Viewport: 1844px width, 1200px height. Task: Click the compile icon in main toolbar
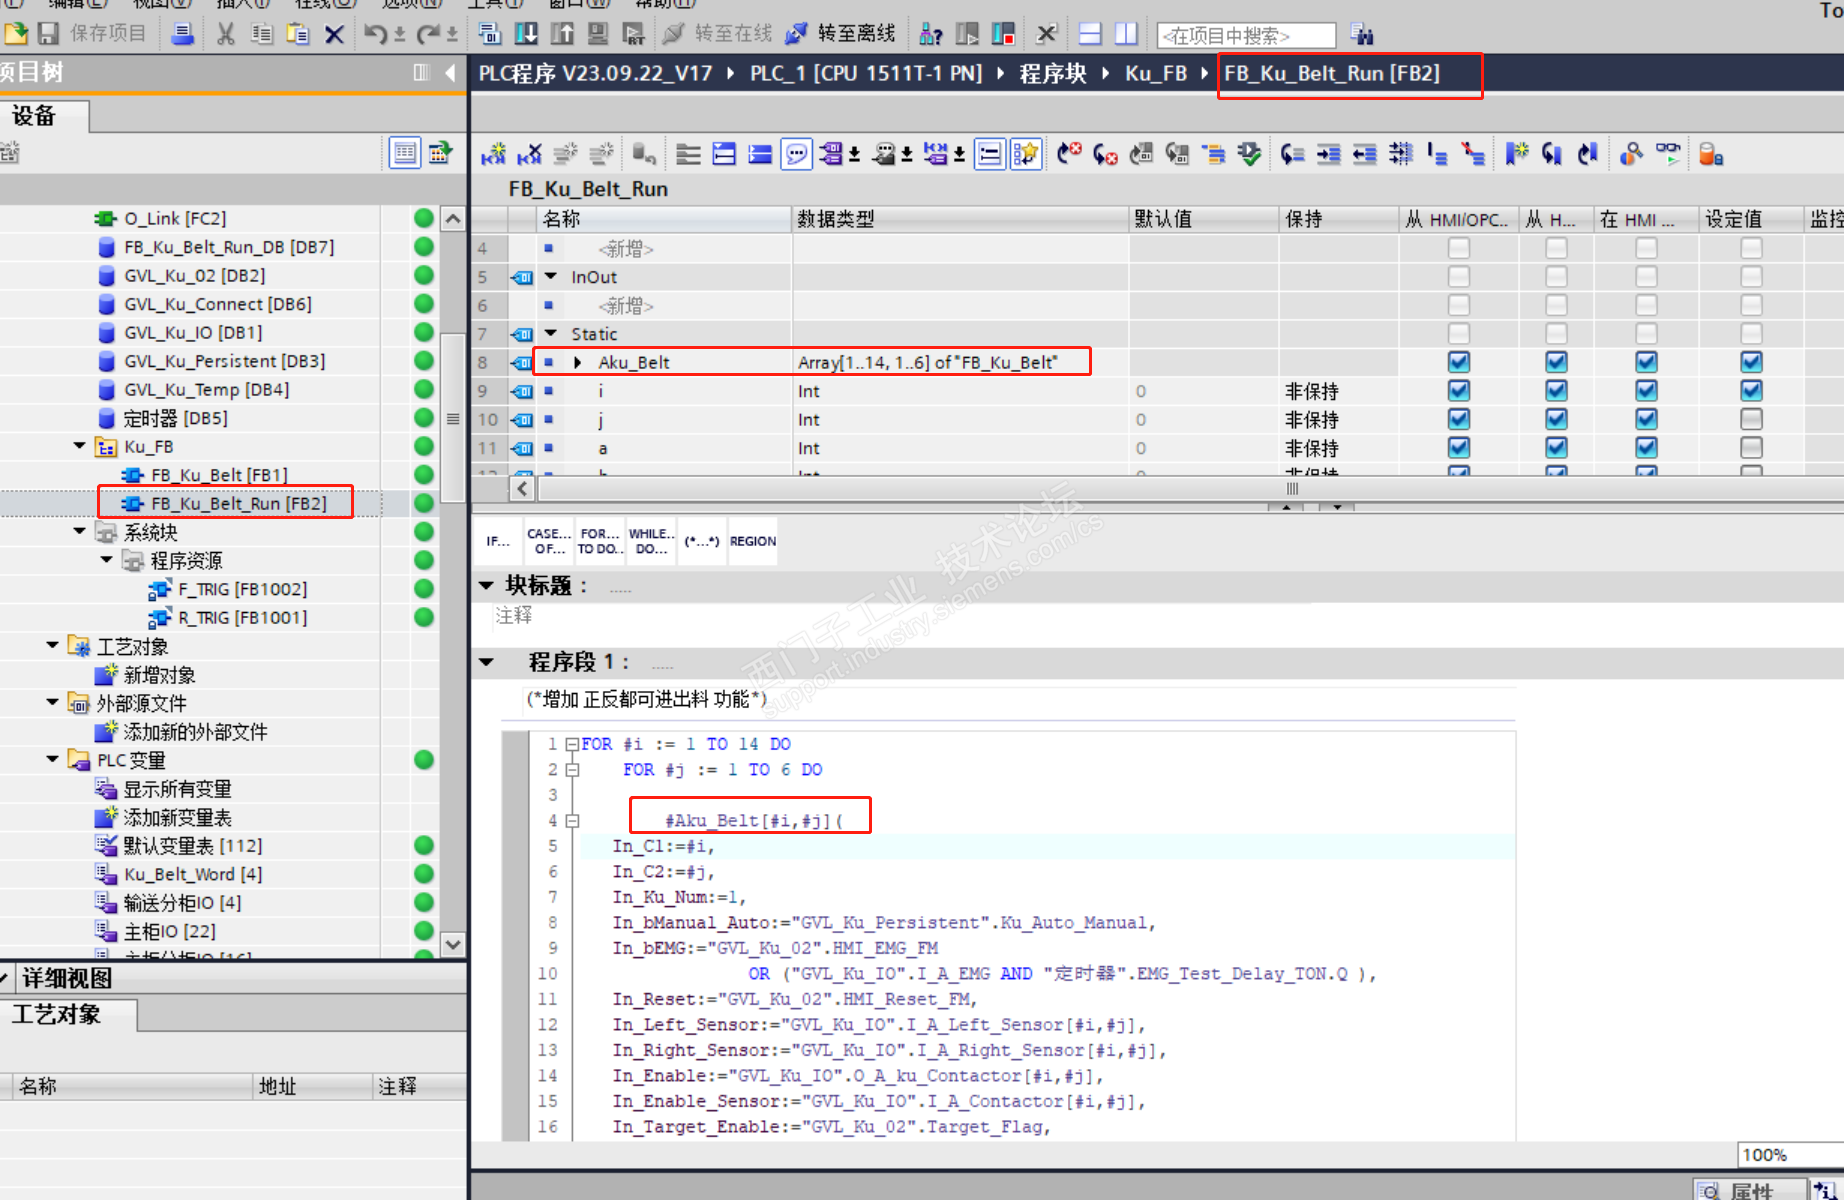click(490, 34)
